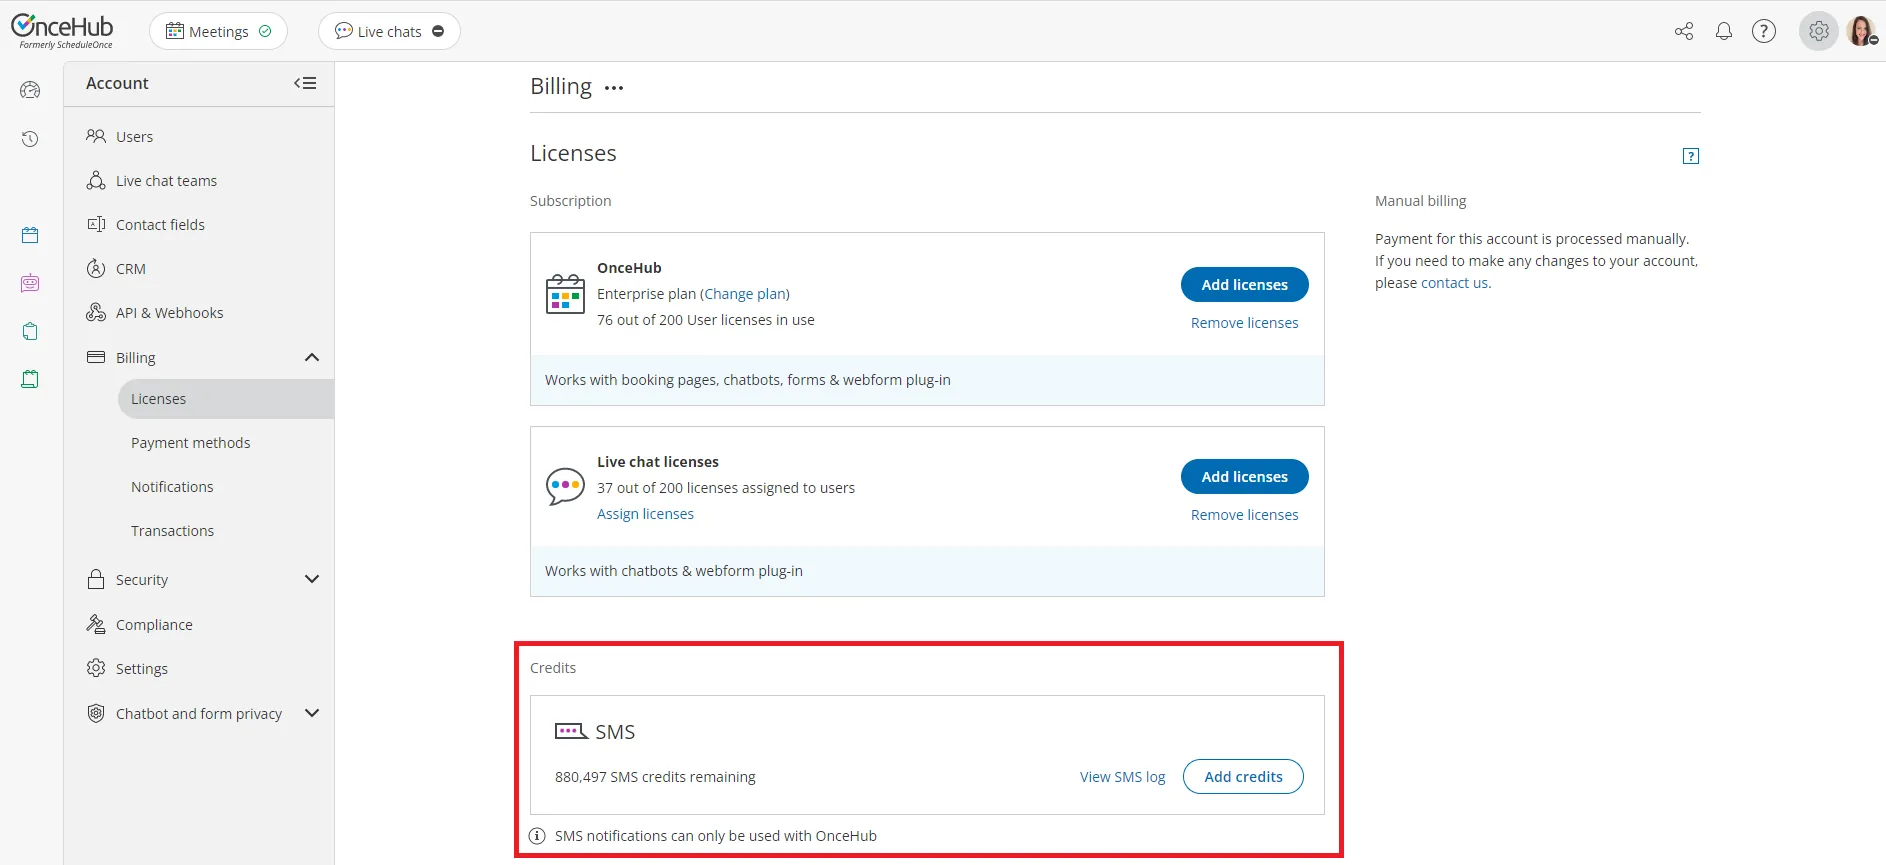Screen dimensions: 1886x865
Task: Open Payment methods
Action: click(x=190, y=443)
